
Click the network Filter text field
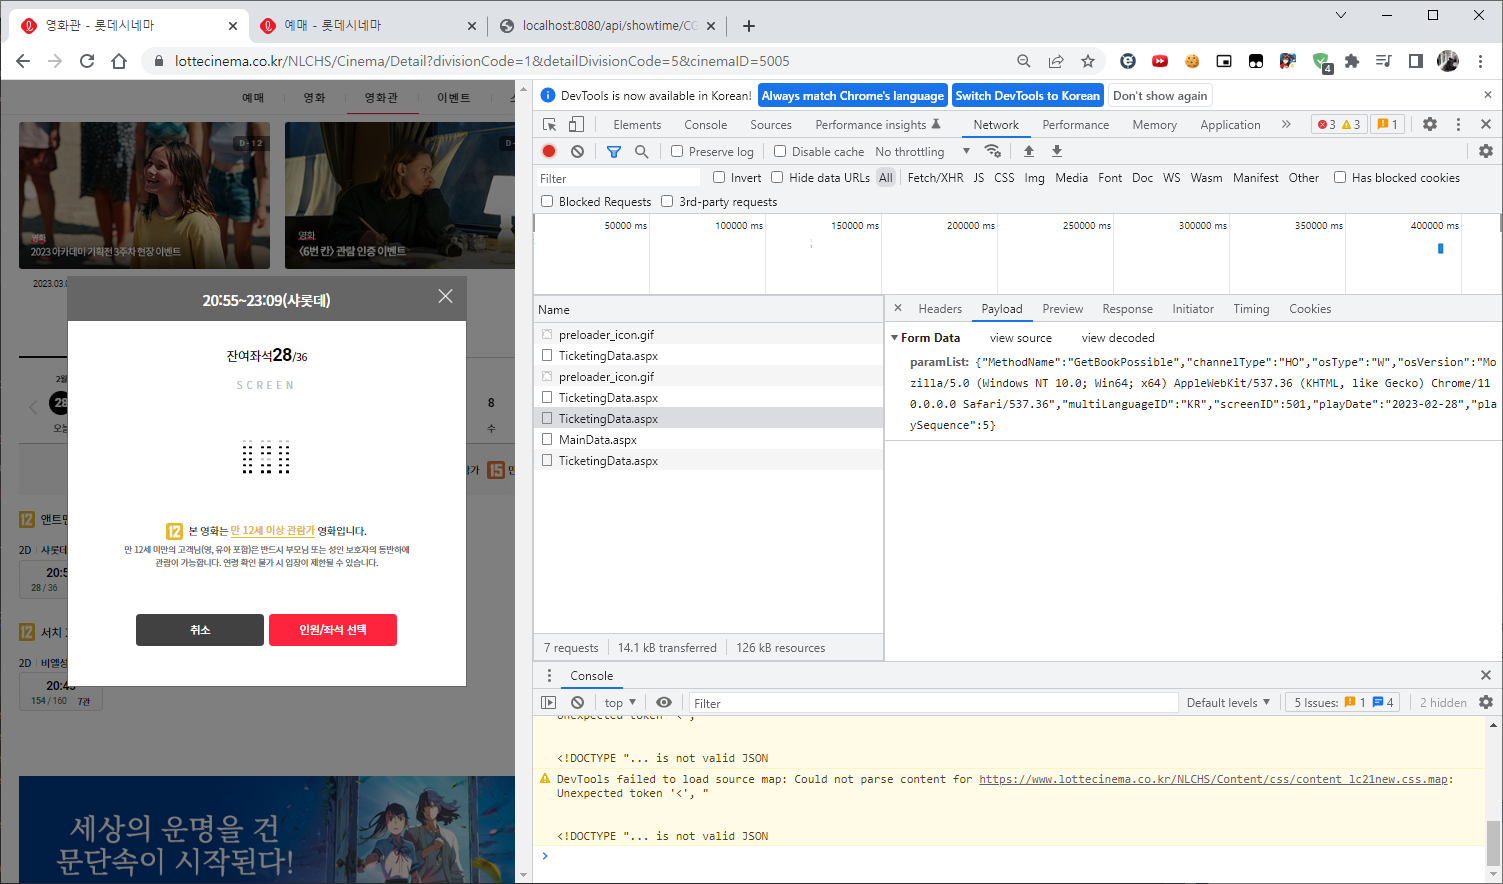click(x=620, y=178)
